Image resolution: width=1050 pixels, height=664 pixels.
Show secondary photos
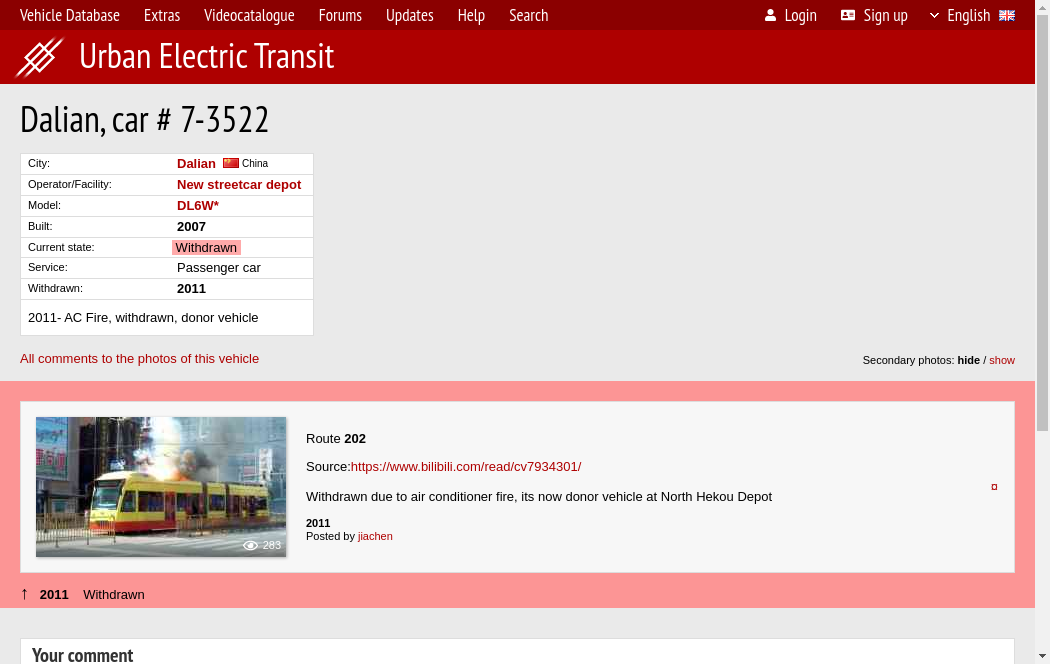(1002, 360)
